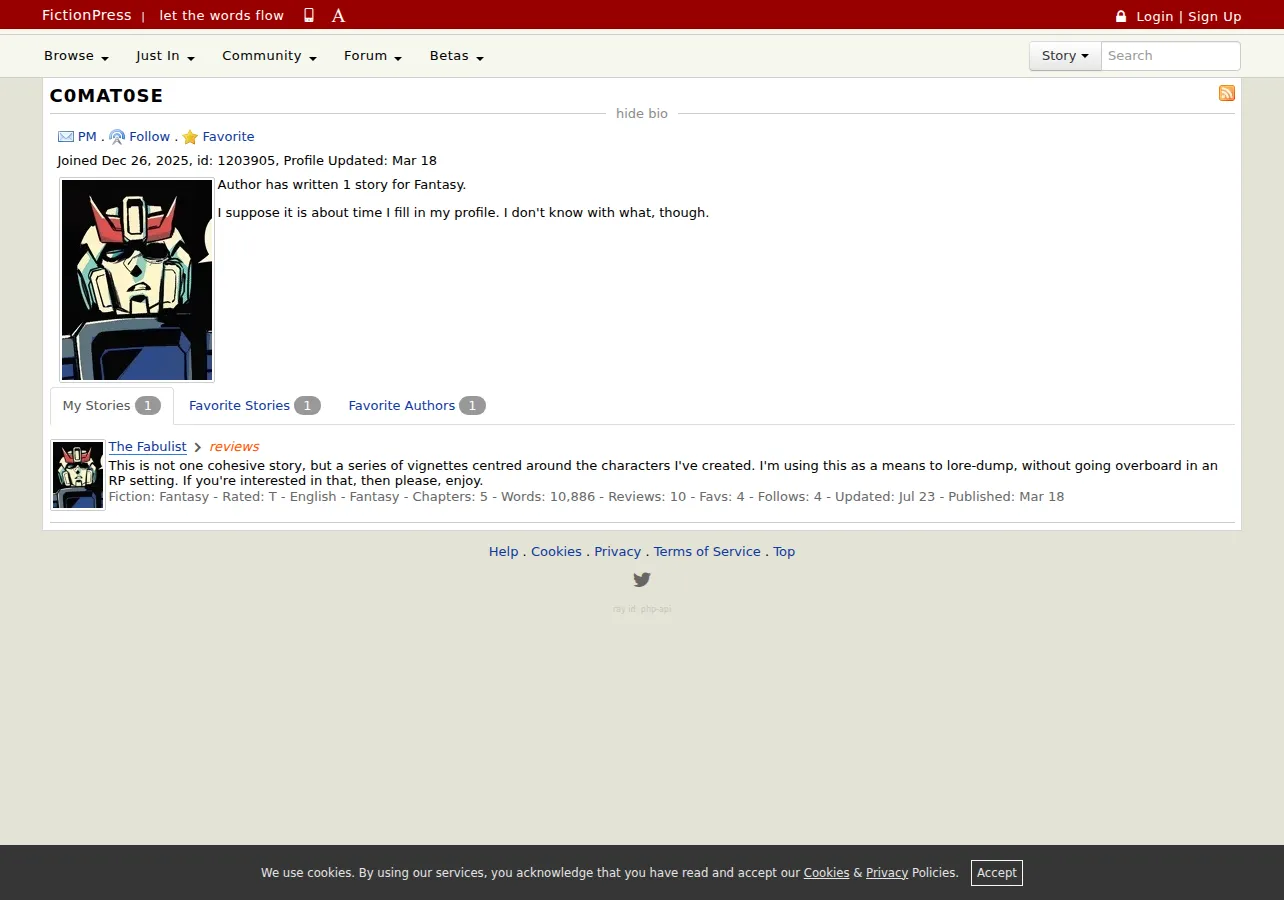Go to the FictionPress home link

click(87, 15)
